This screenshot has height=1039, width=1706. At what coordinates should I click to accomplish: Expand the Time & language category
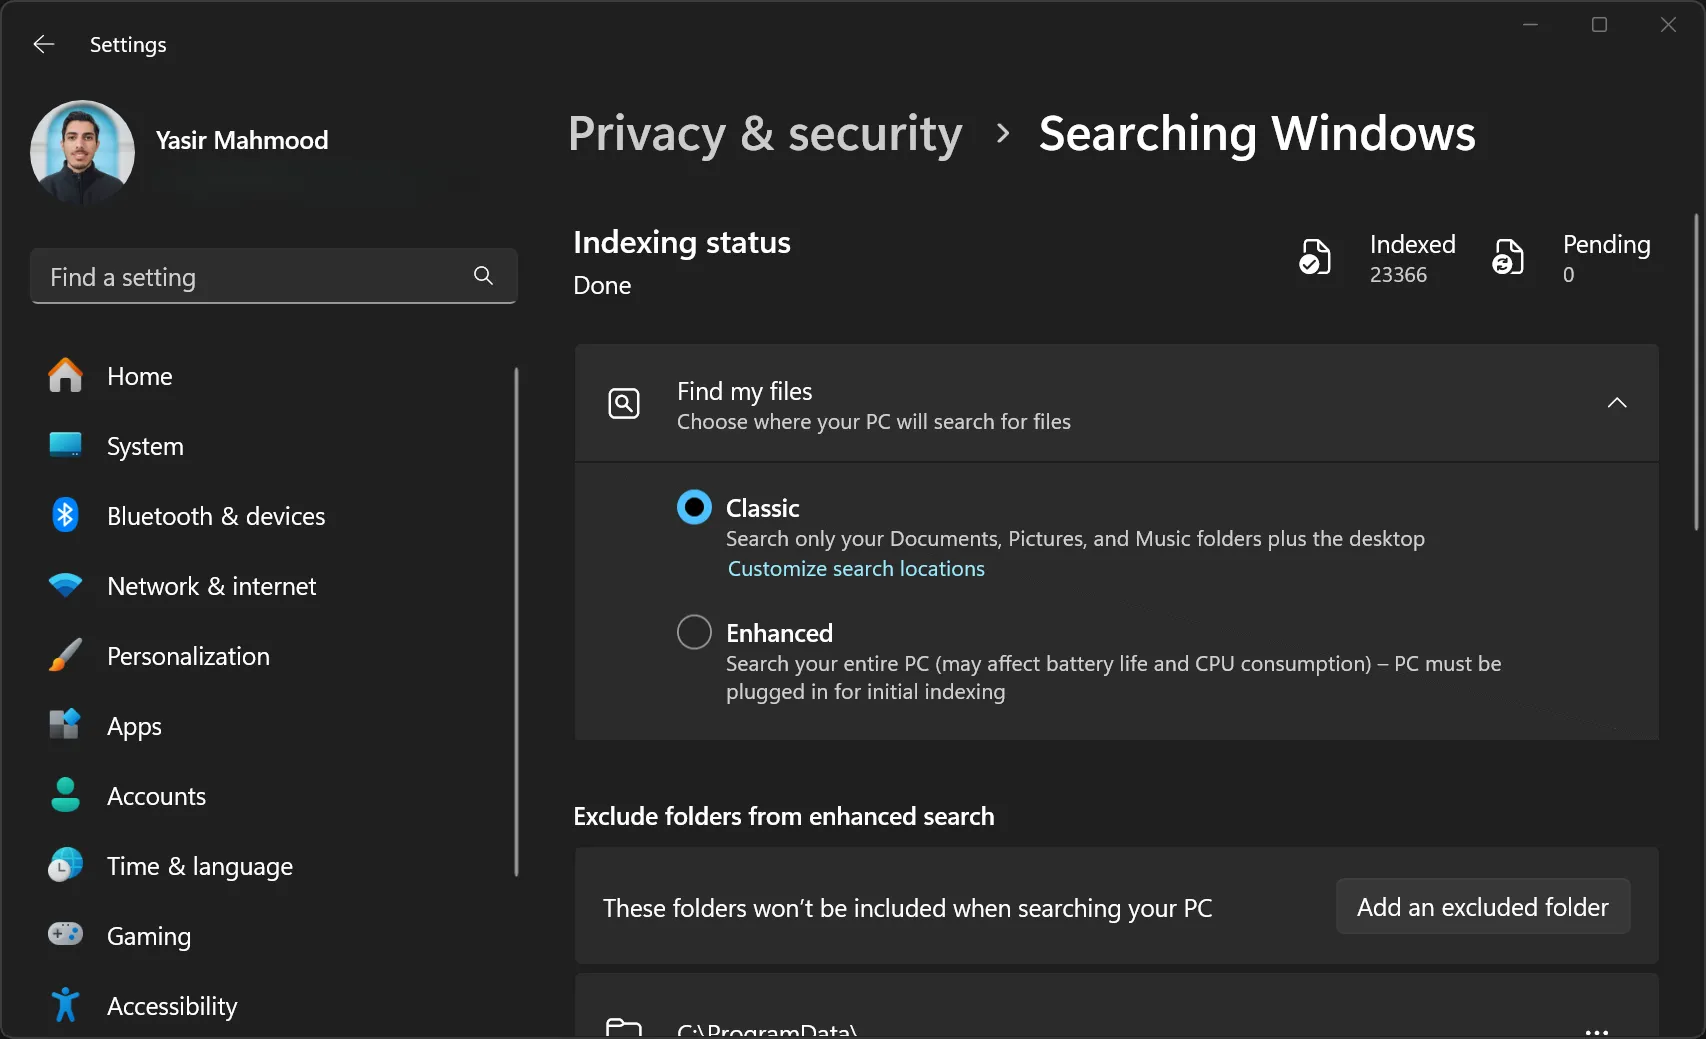(x=198, y=866)
